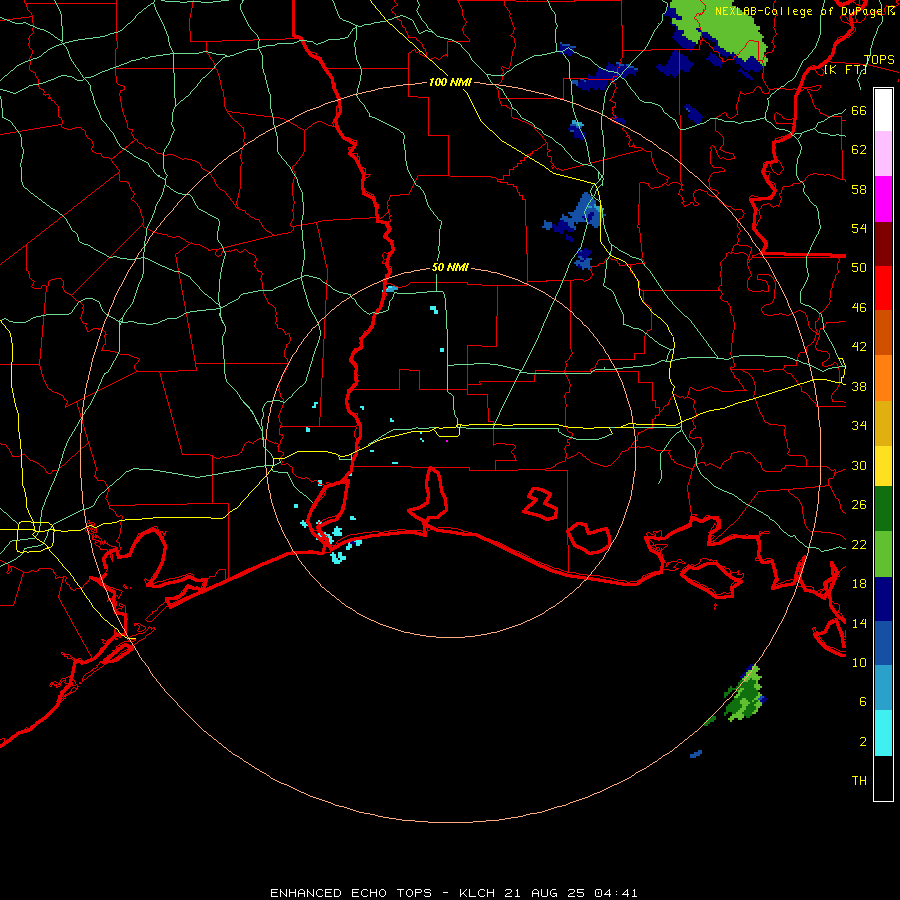
Task: Click the 100 NMI range ring label
Action: 450,82
